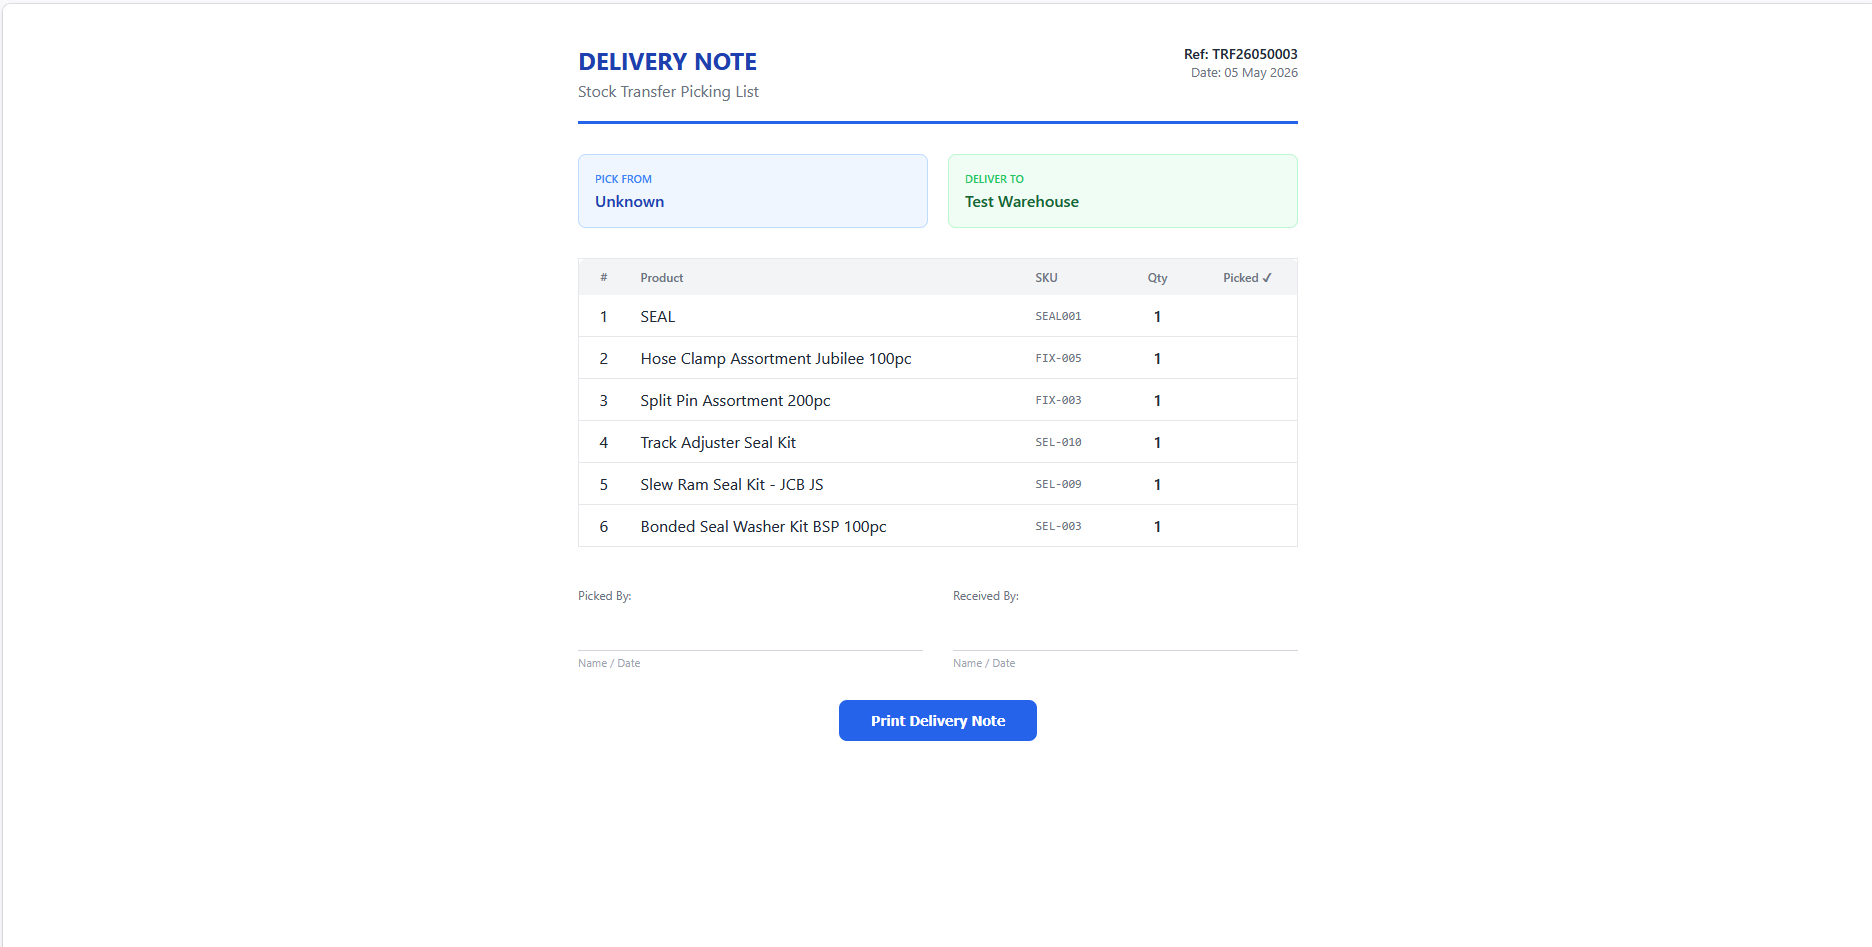Click the Qty column header

coord(1157,278)
